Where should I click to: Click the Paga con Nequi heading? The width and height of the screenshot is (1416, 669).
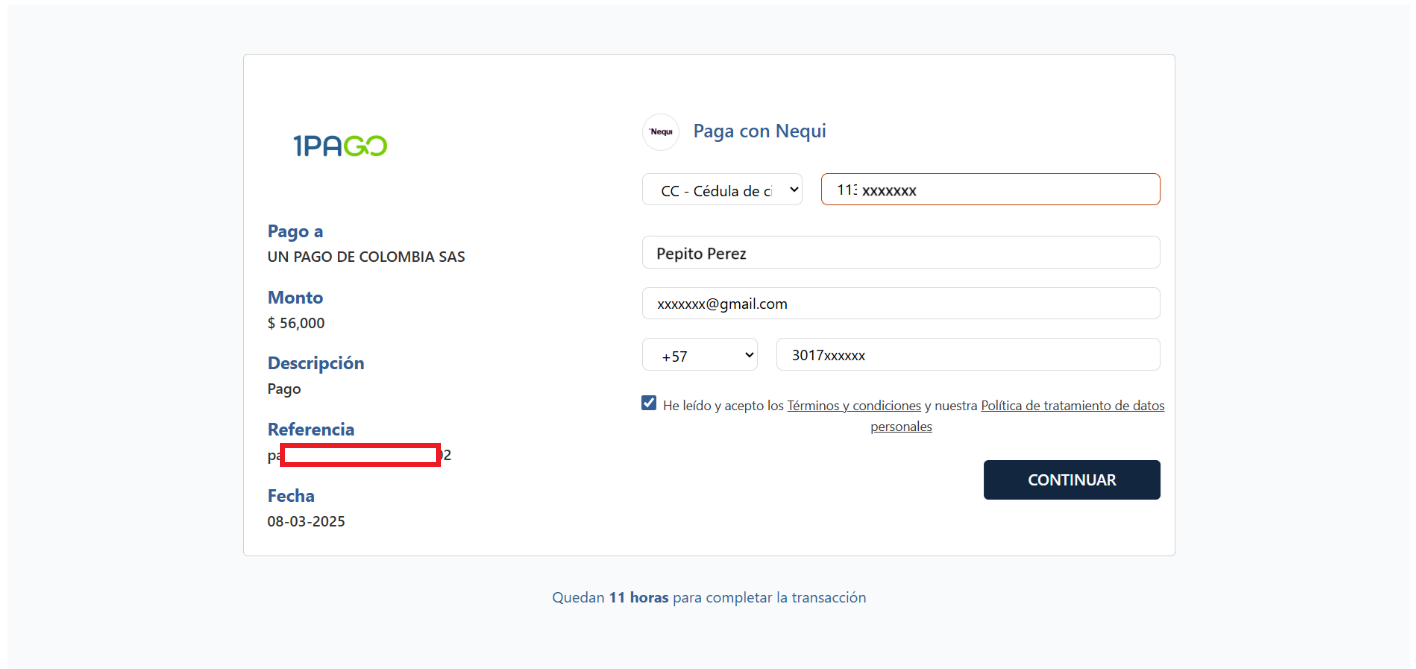(759, 131)
